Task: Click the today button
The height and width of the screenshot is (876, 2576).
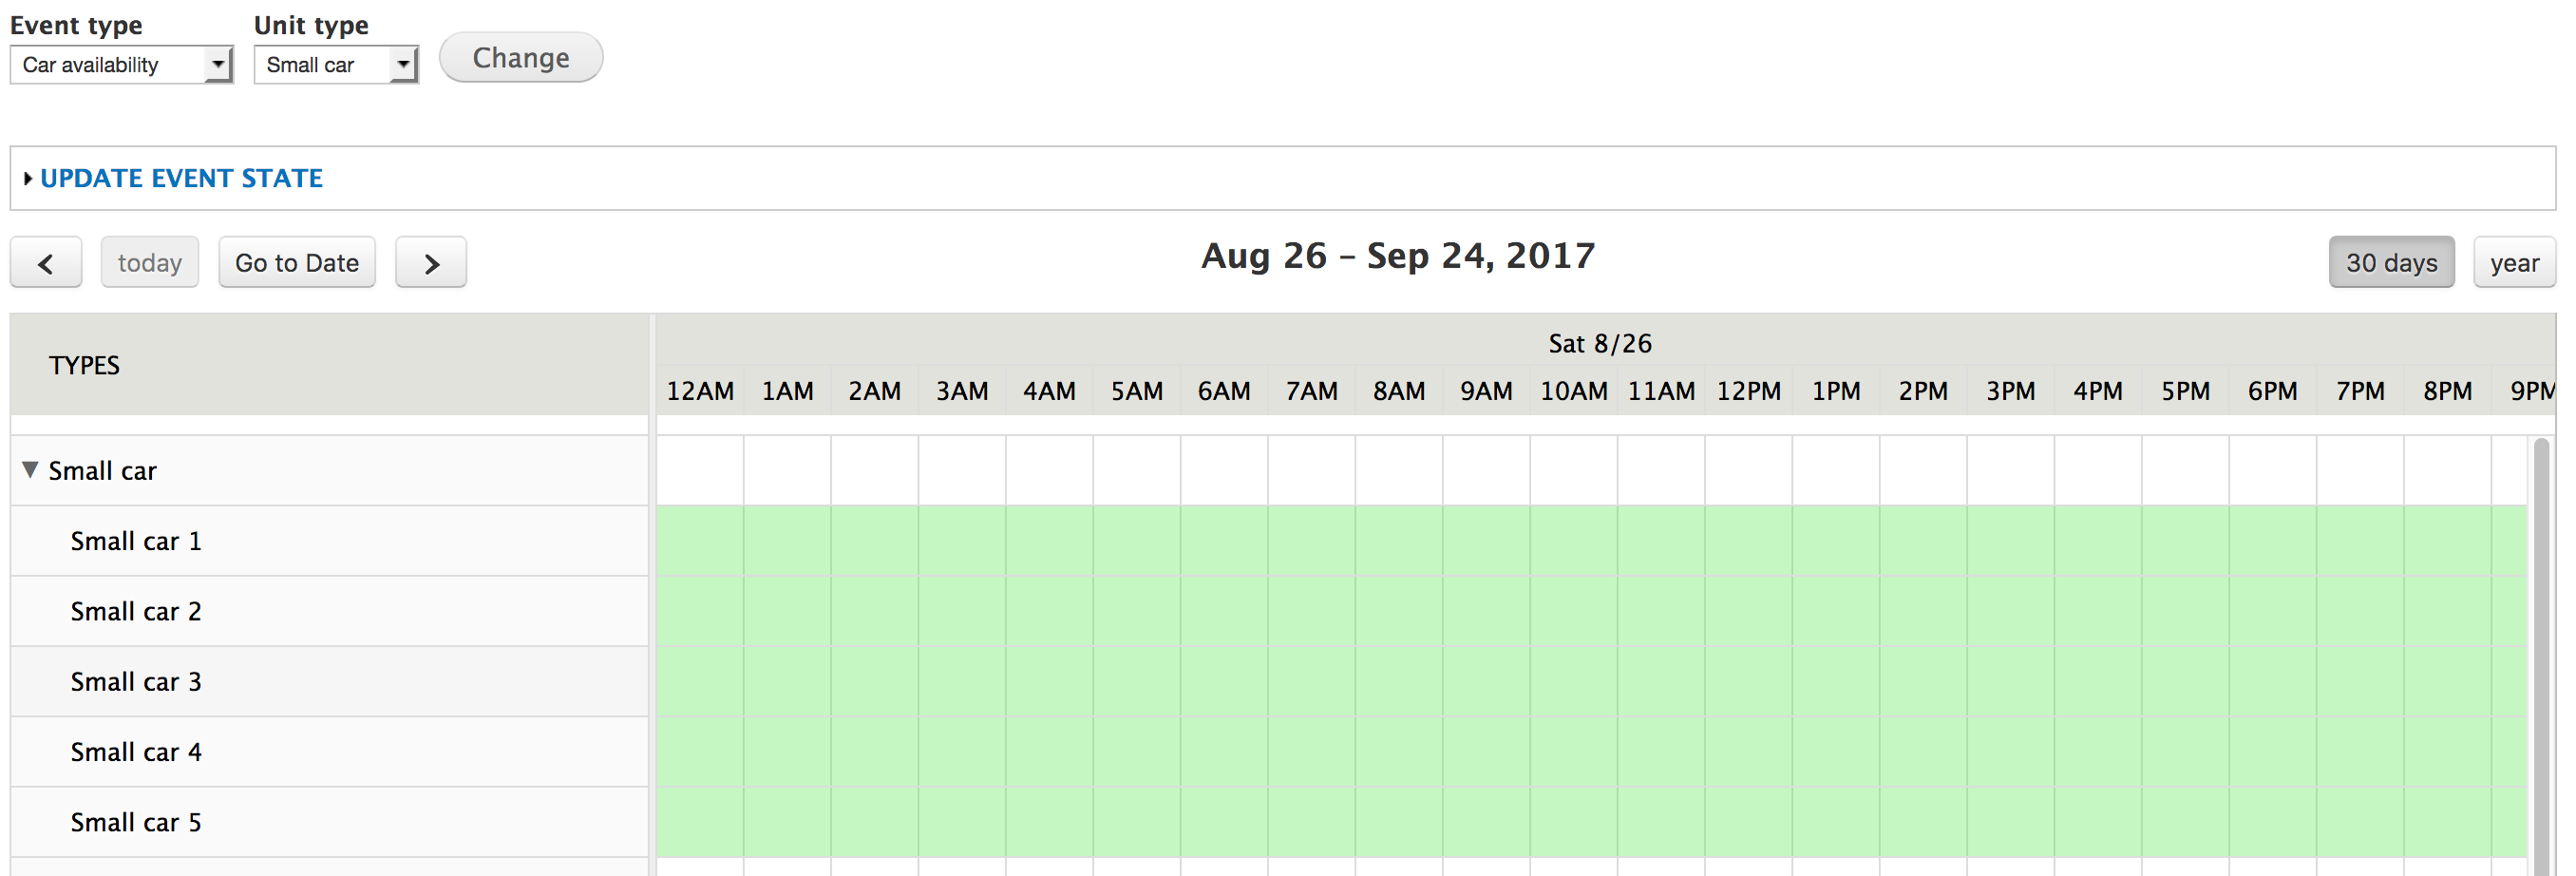Action: tap(149, 263)
